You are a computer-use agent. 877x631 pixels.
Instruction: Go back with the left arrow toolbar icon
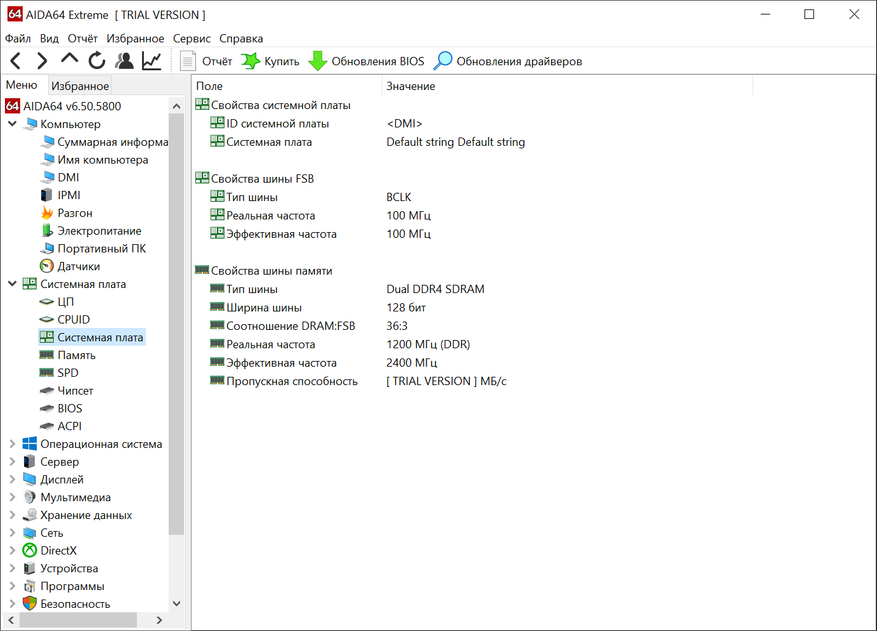pos(16,60)
